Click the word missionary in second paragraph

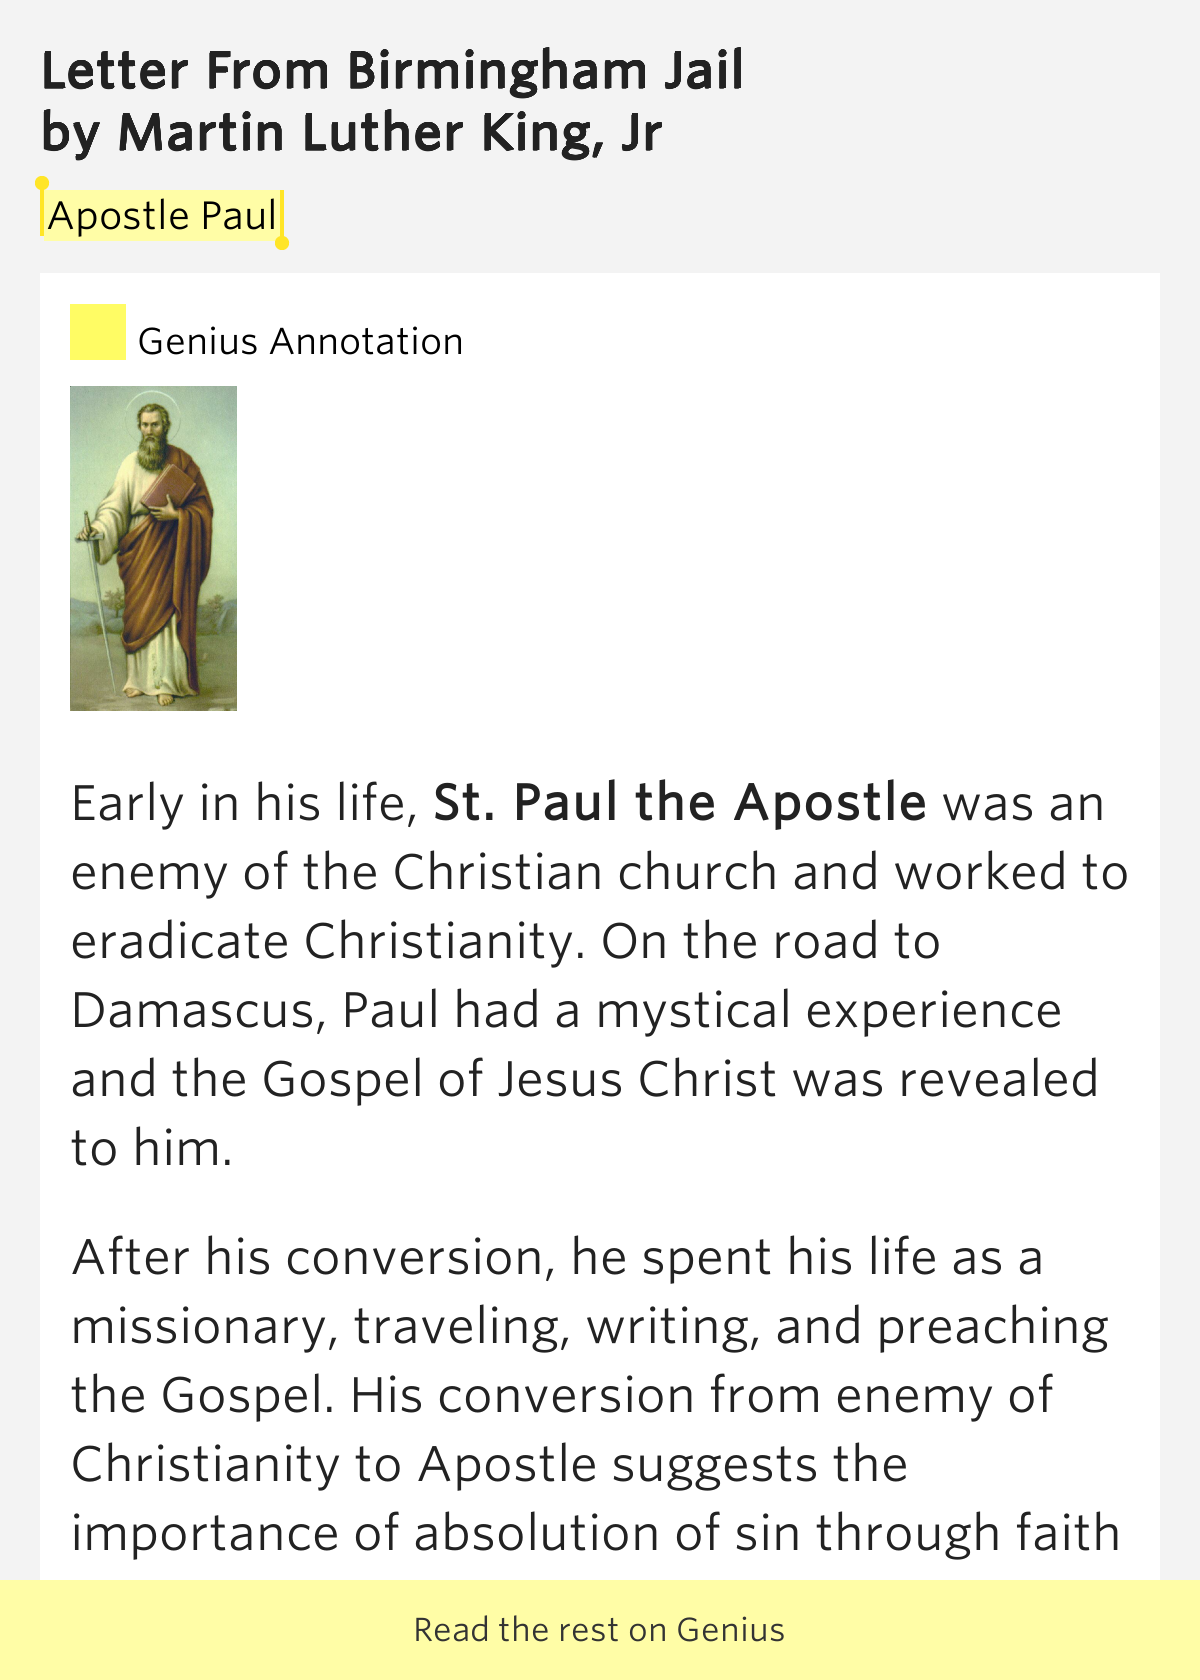[x=198, y=1327]
